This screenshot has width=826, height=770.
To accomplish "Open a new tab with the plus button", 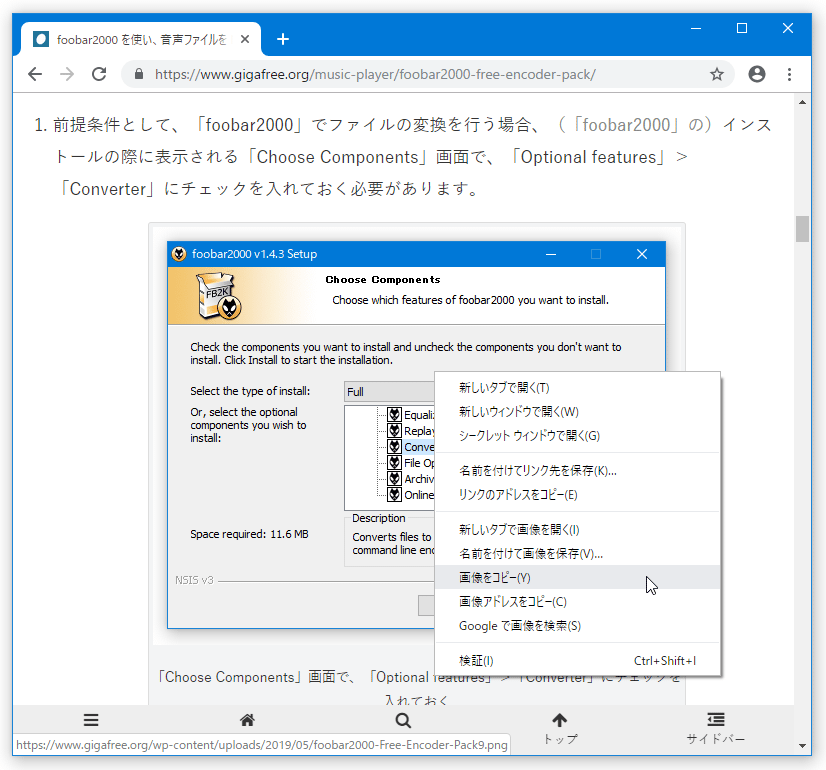I will [283, 39].
